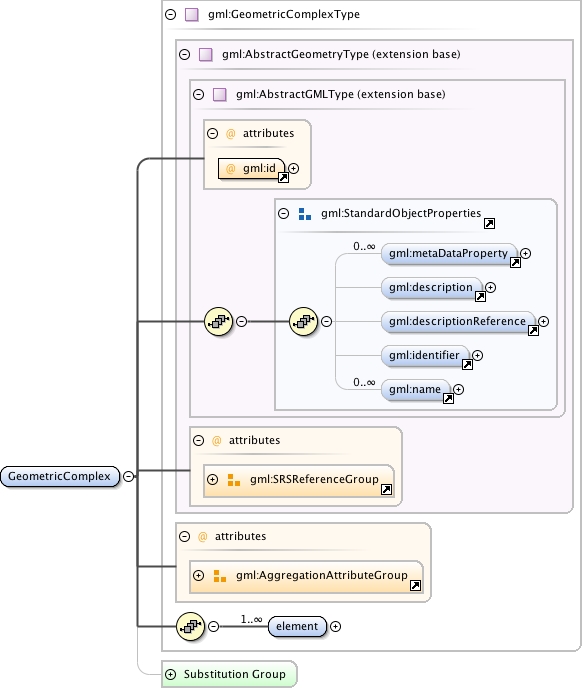Follow reference arrow on gml:id

pyautogui.click(x=283, y=178)
